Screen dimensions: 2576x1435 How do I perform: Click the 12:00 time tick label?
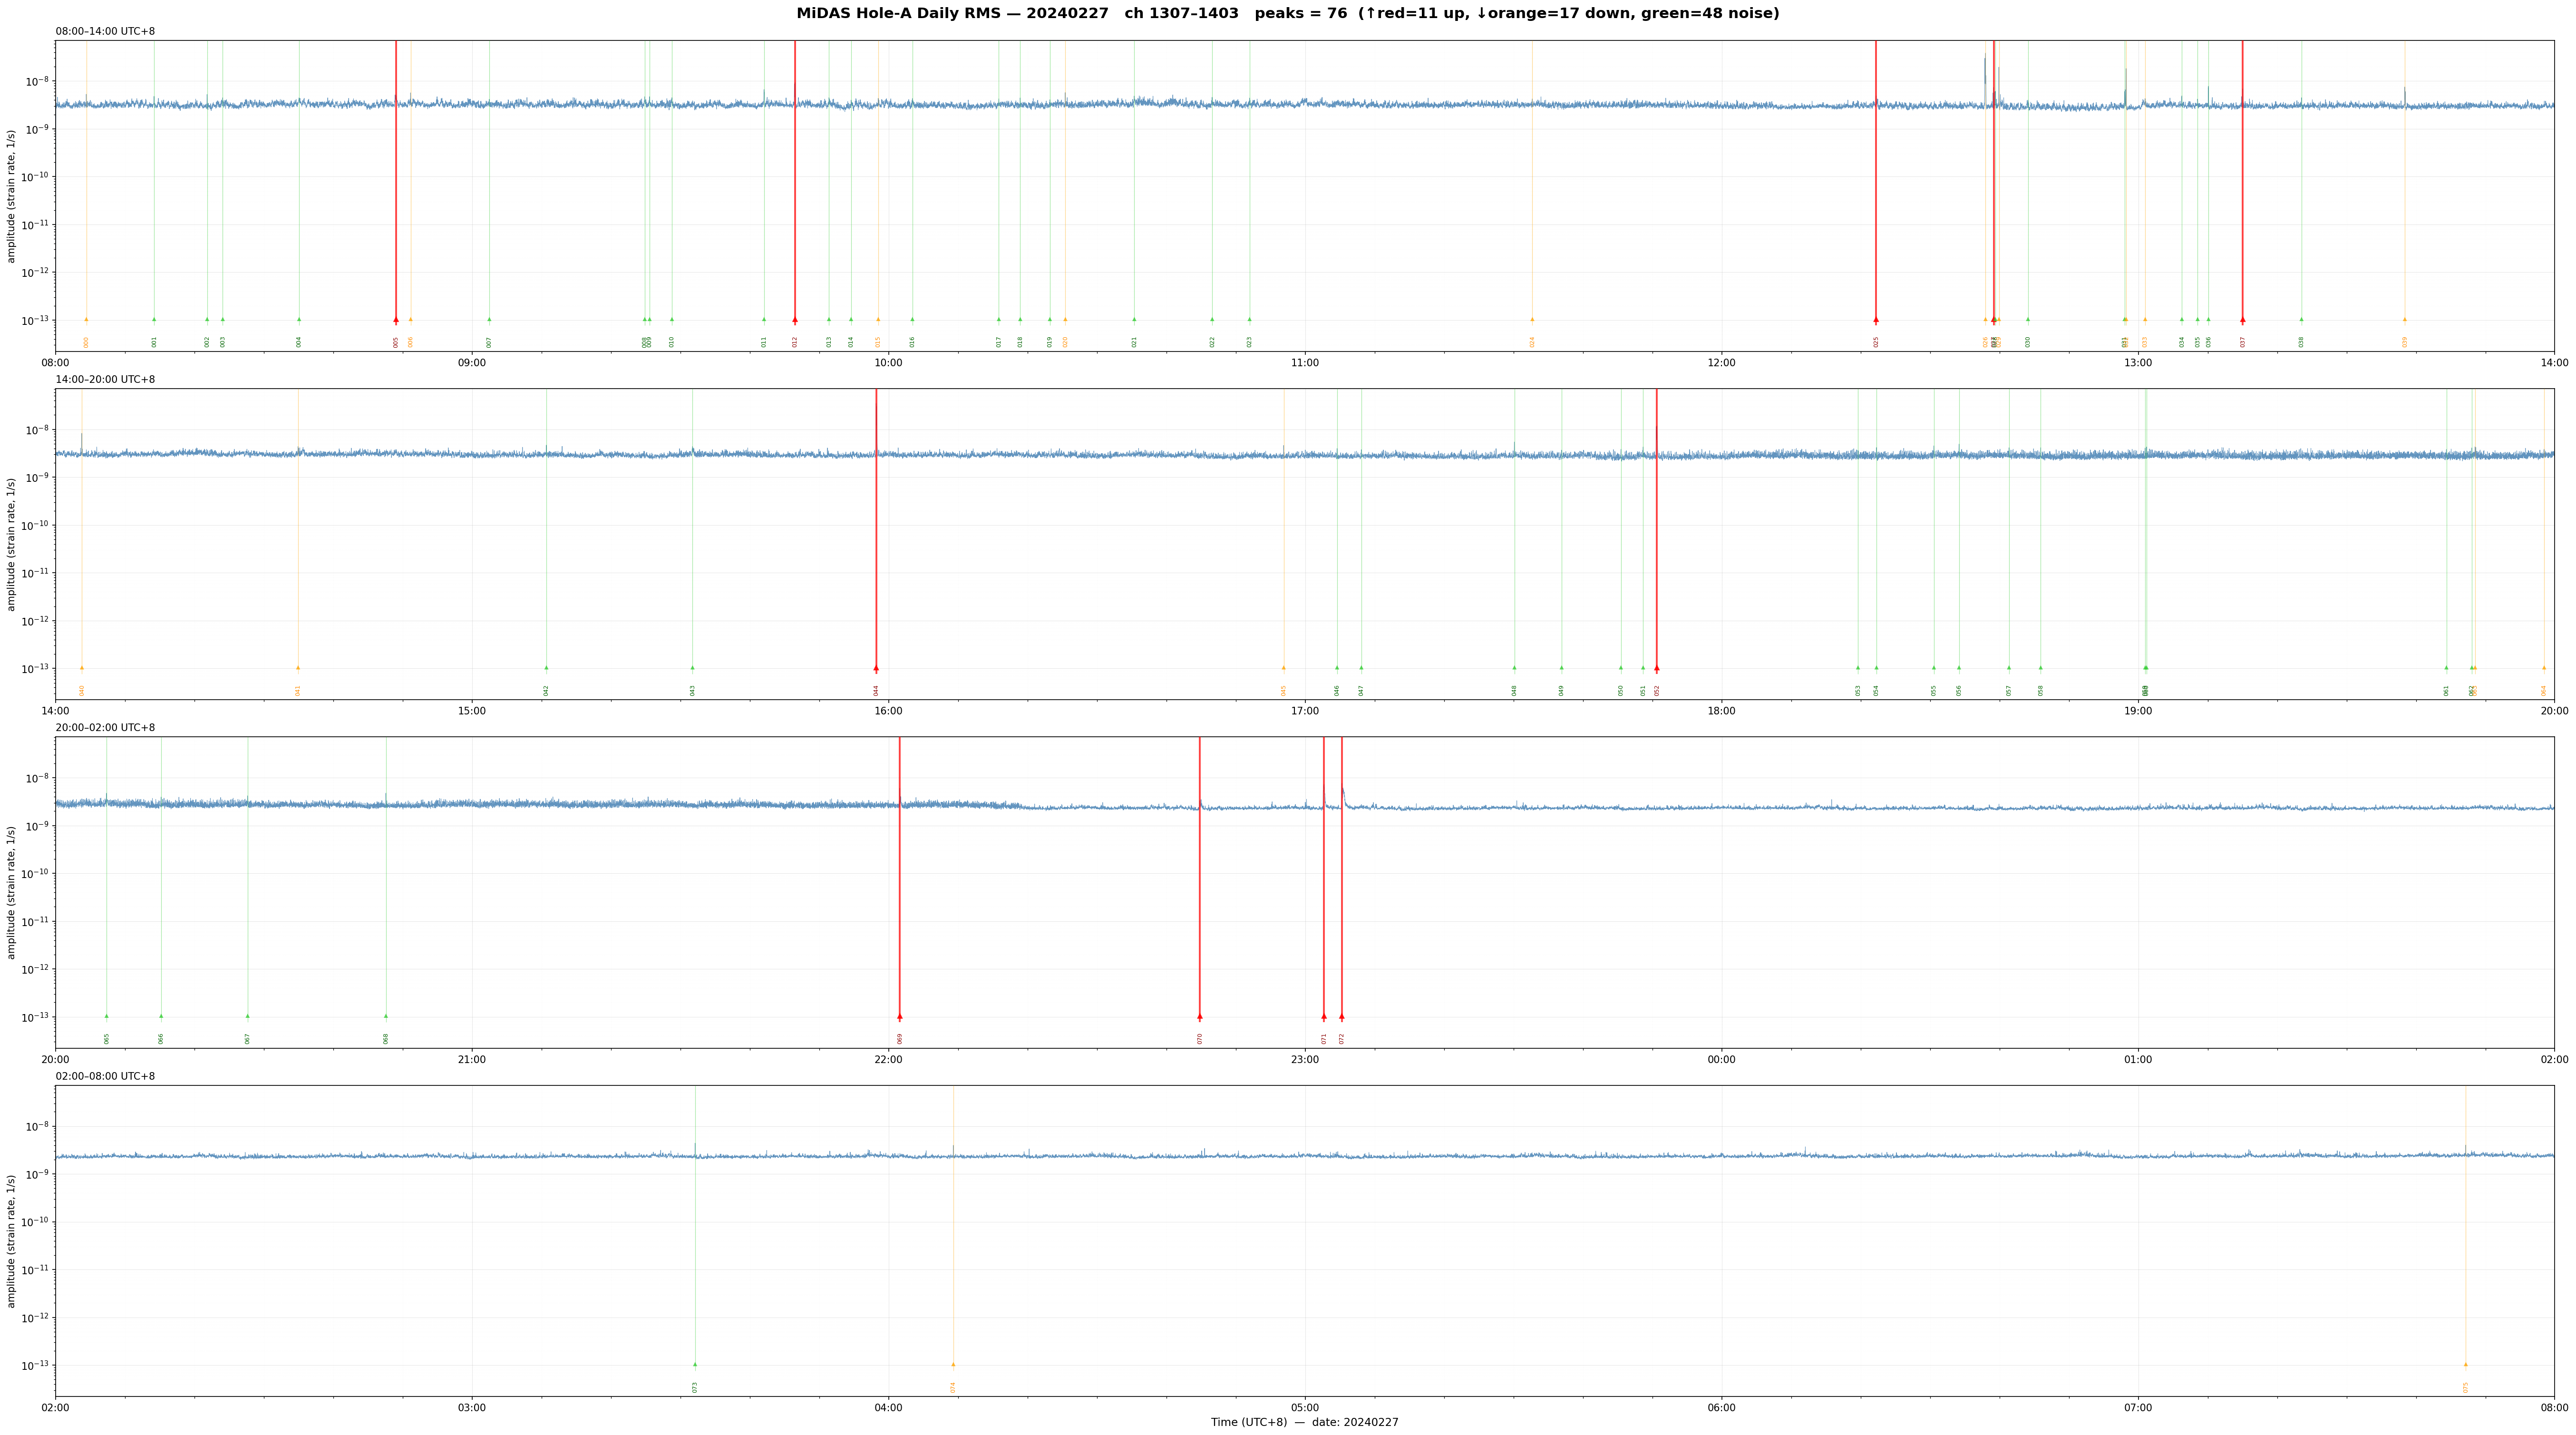[x=1721, y=363]
